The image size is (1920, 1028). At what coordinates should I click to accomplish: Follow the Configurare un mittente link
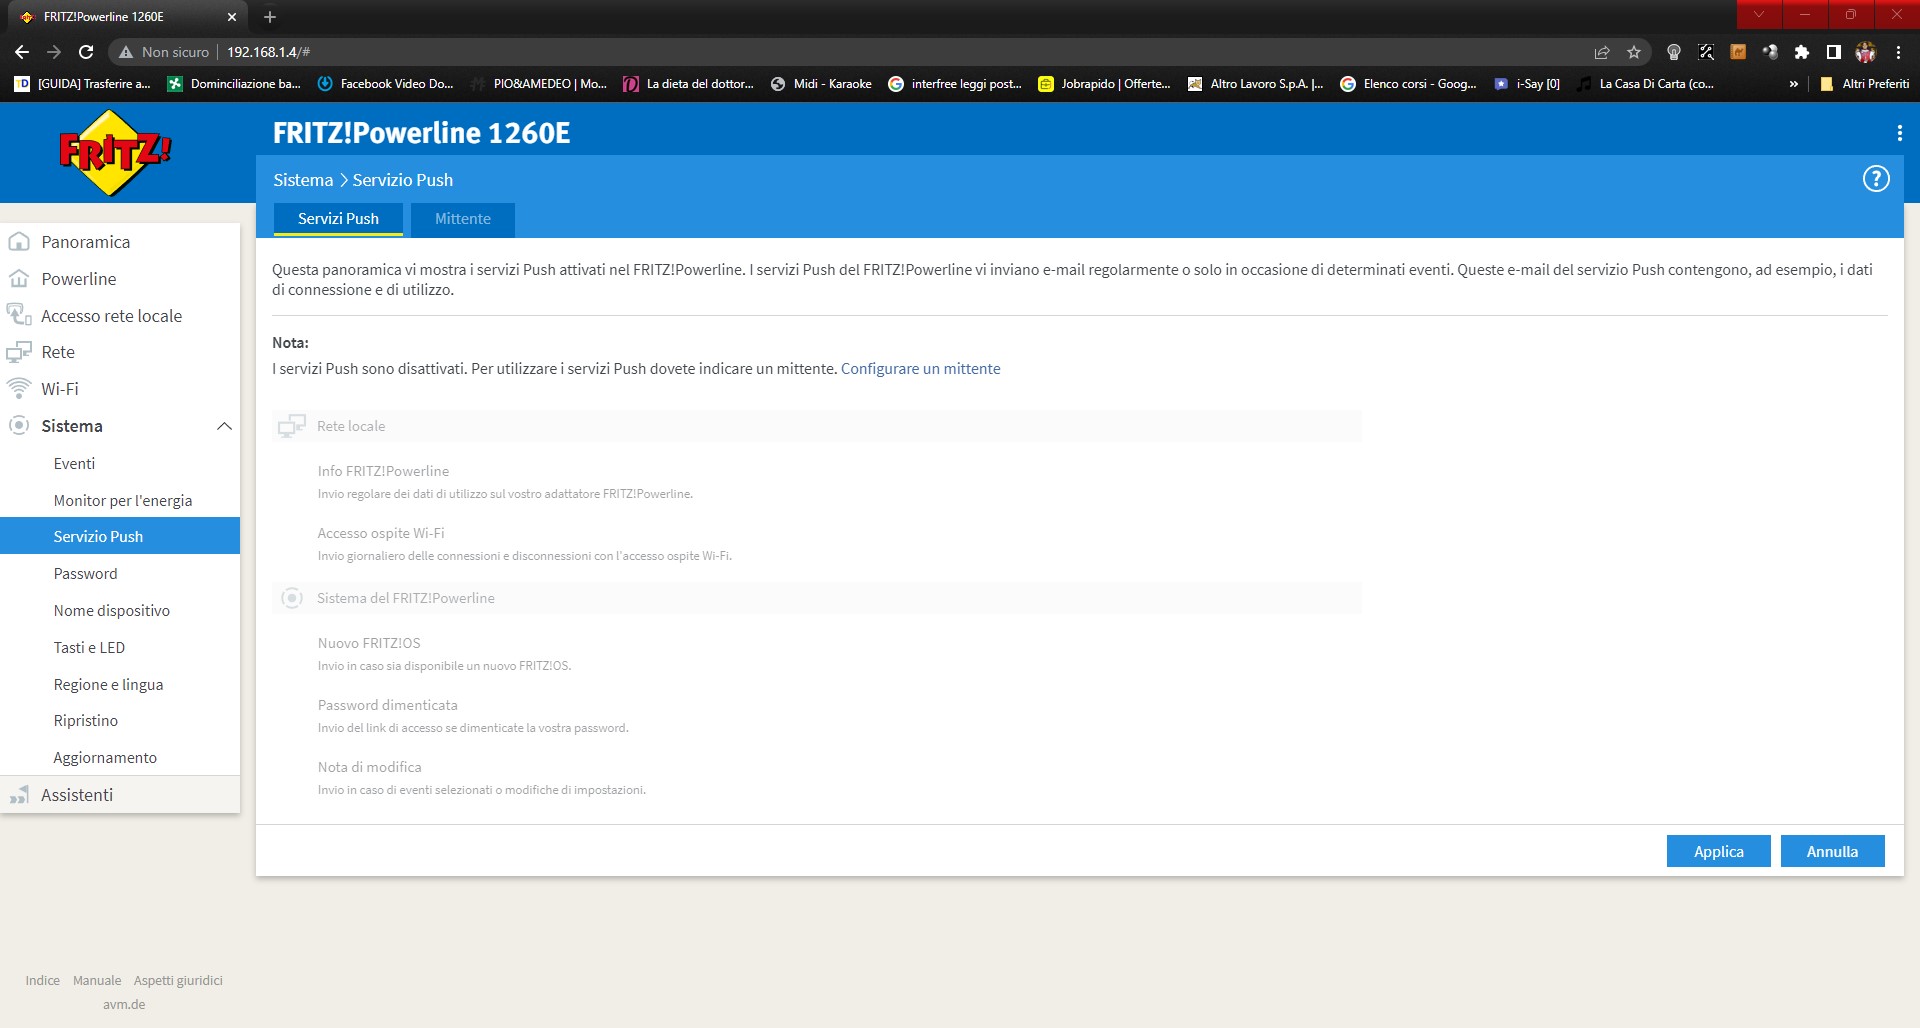pyautogui.click(x=920, y=369)
